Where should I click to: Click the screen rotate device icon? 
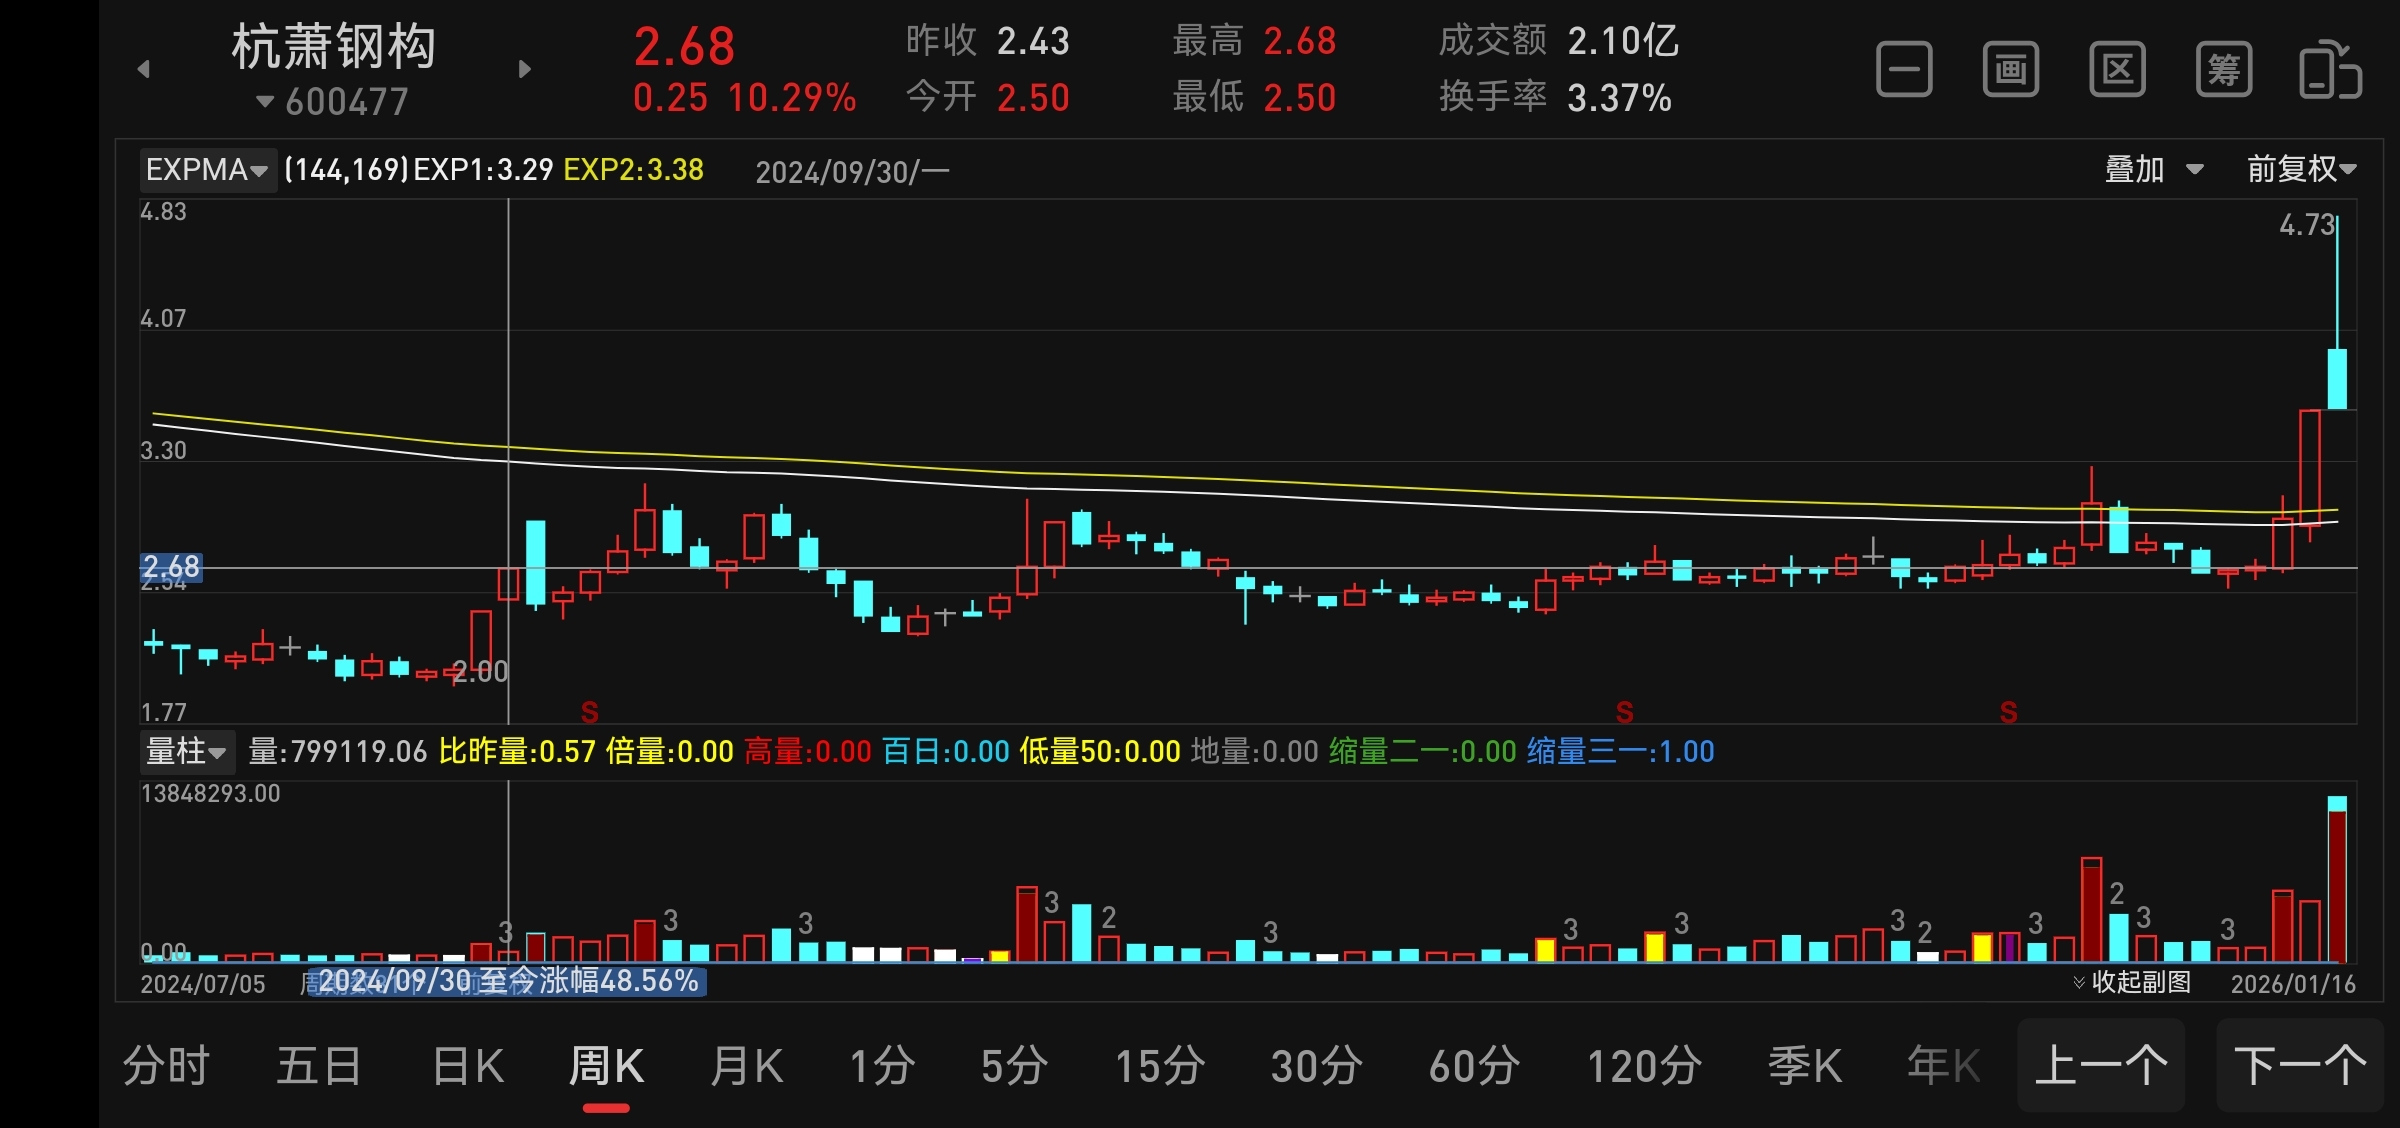point(2330,70)
